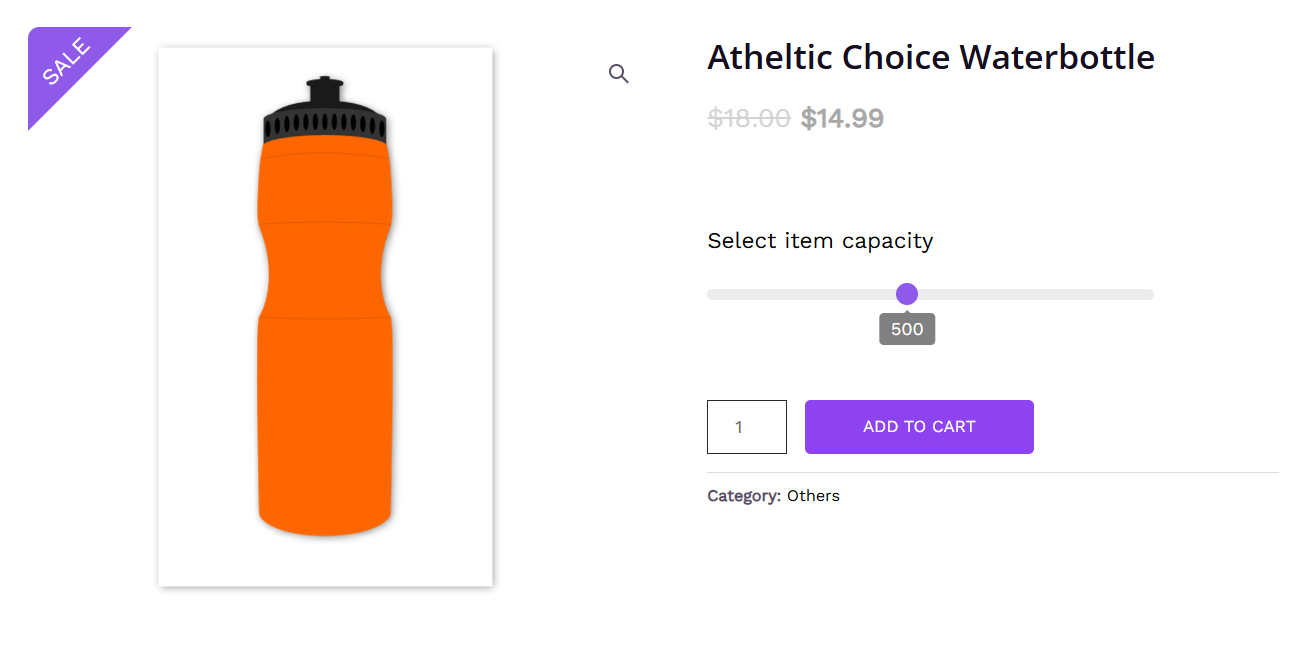Select the product photo of the orange bottle

[x=324, y=315]
